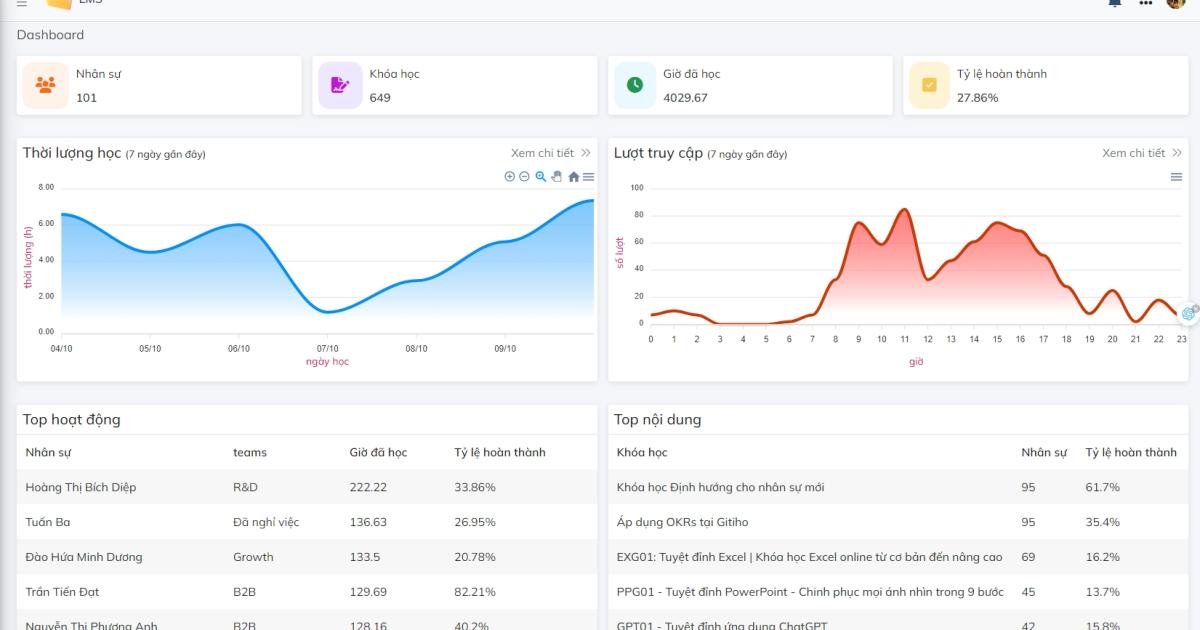Click the Khóa học course icon

340,85
